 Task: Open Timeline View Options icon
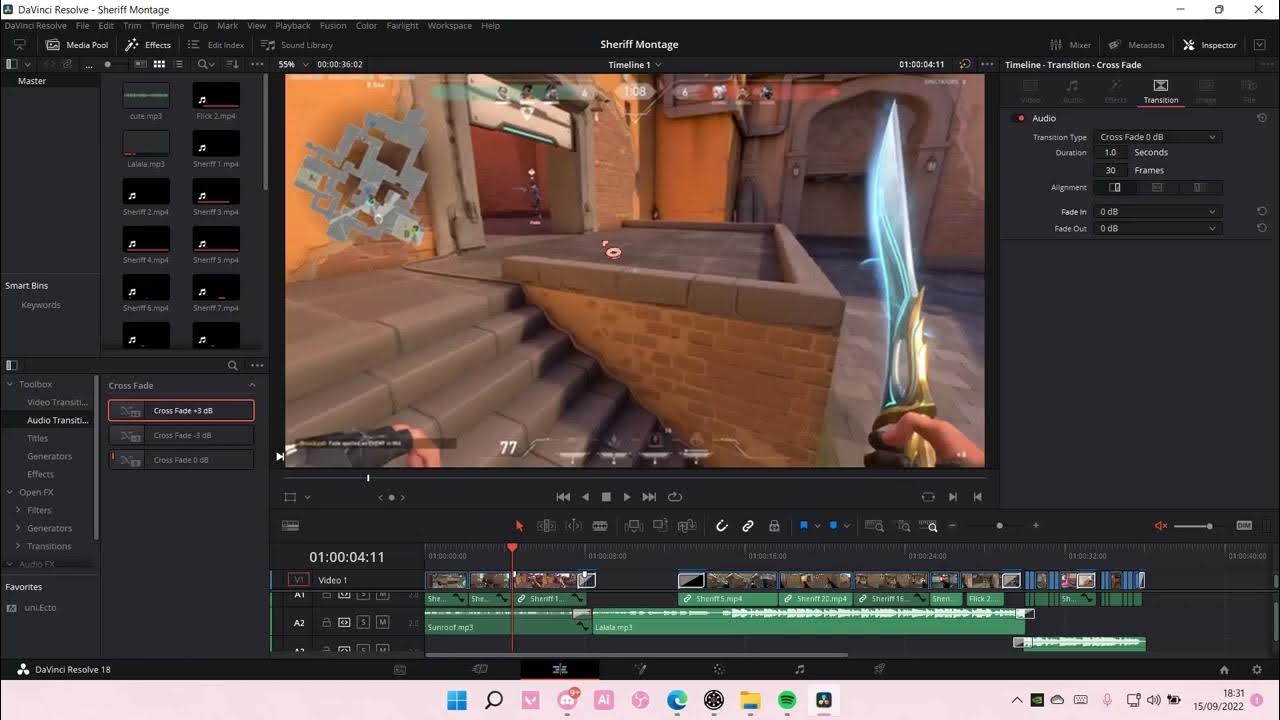click(x=291, y=526)
